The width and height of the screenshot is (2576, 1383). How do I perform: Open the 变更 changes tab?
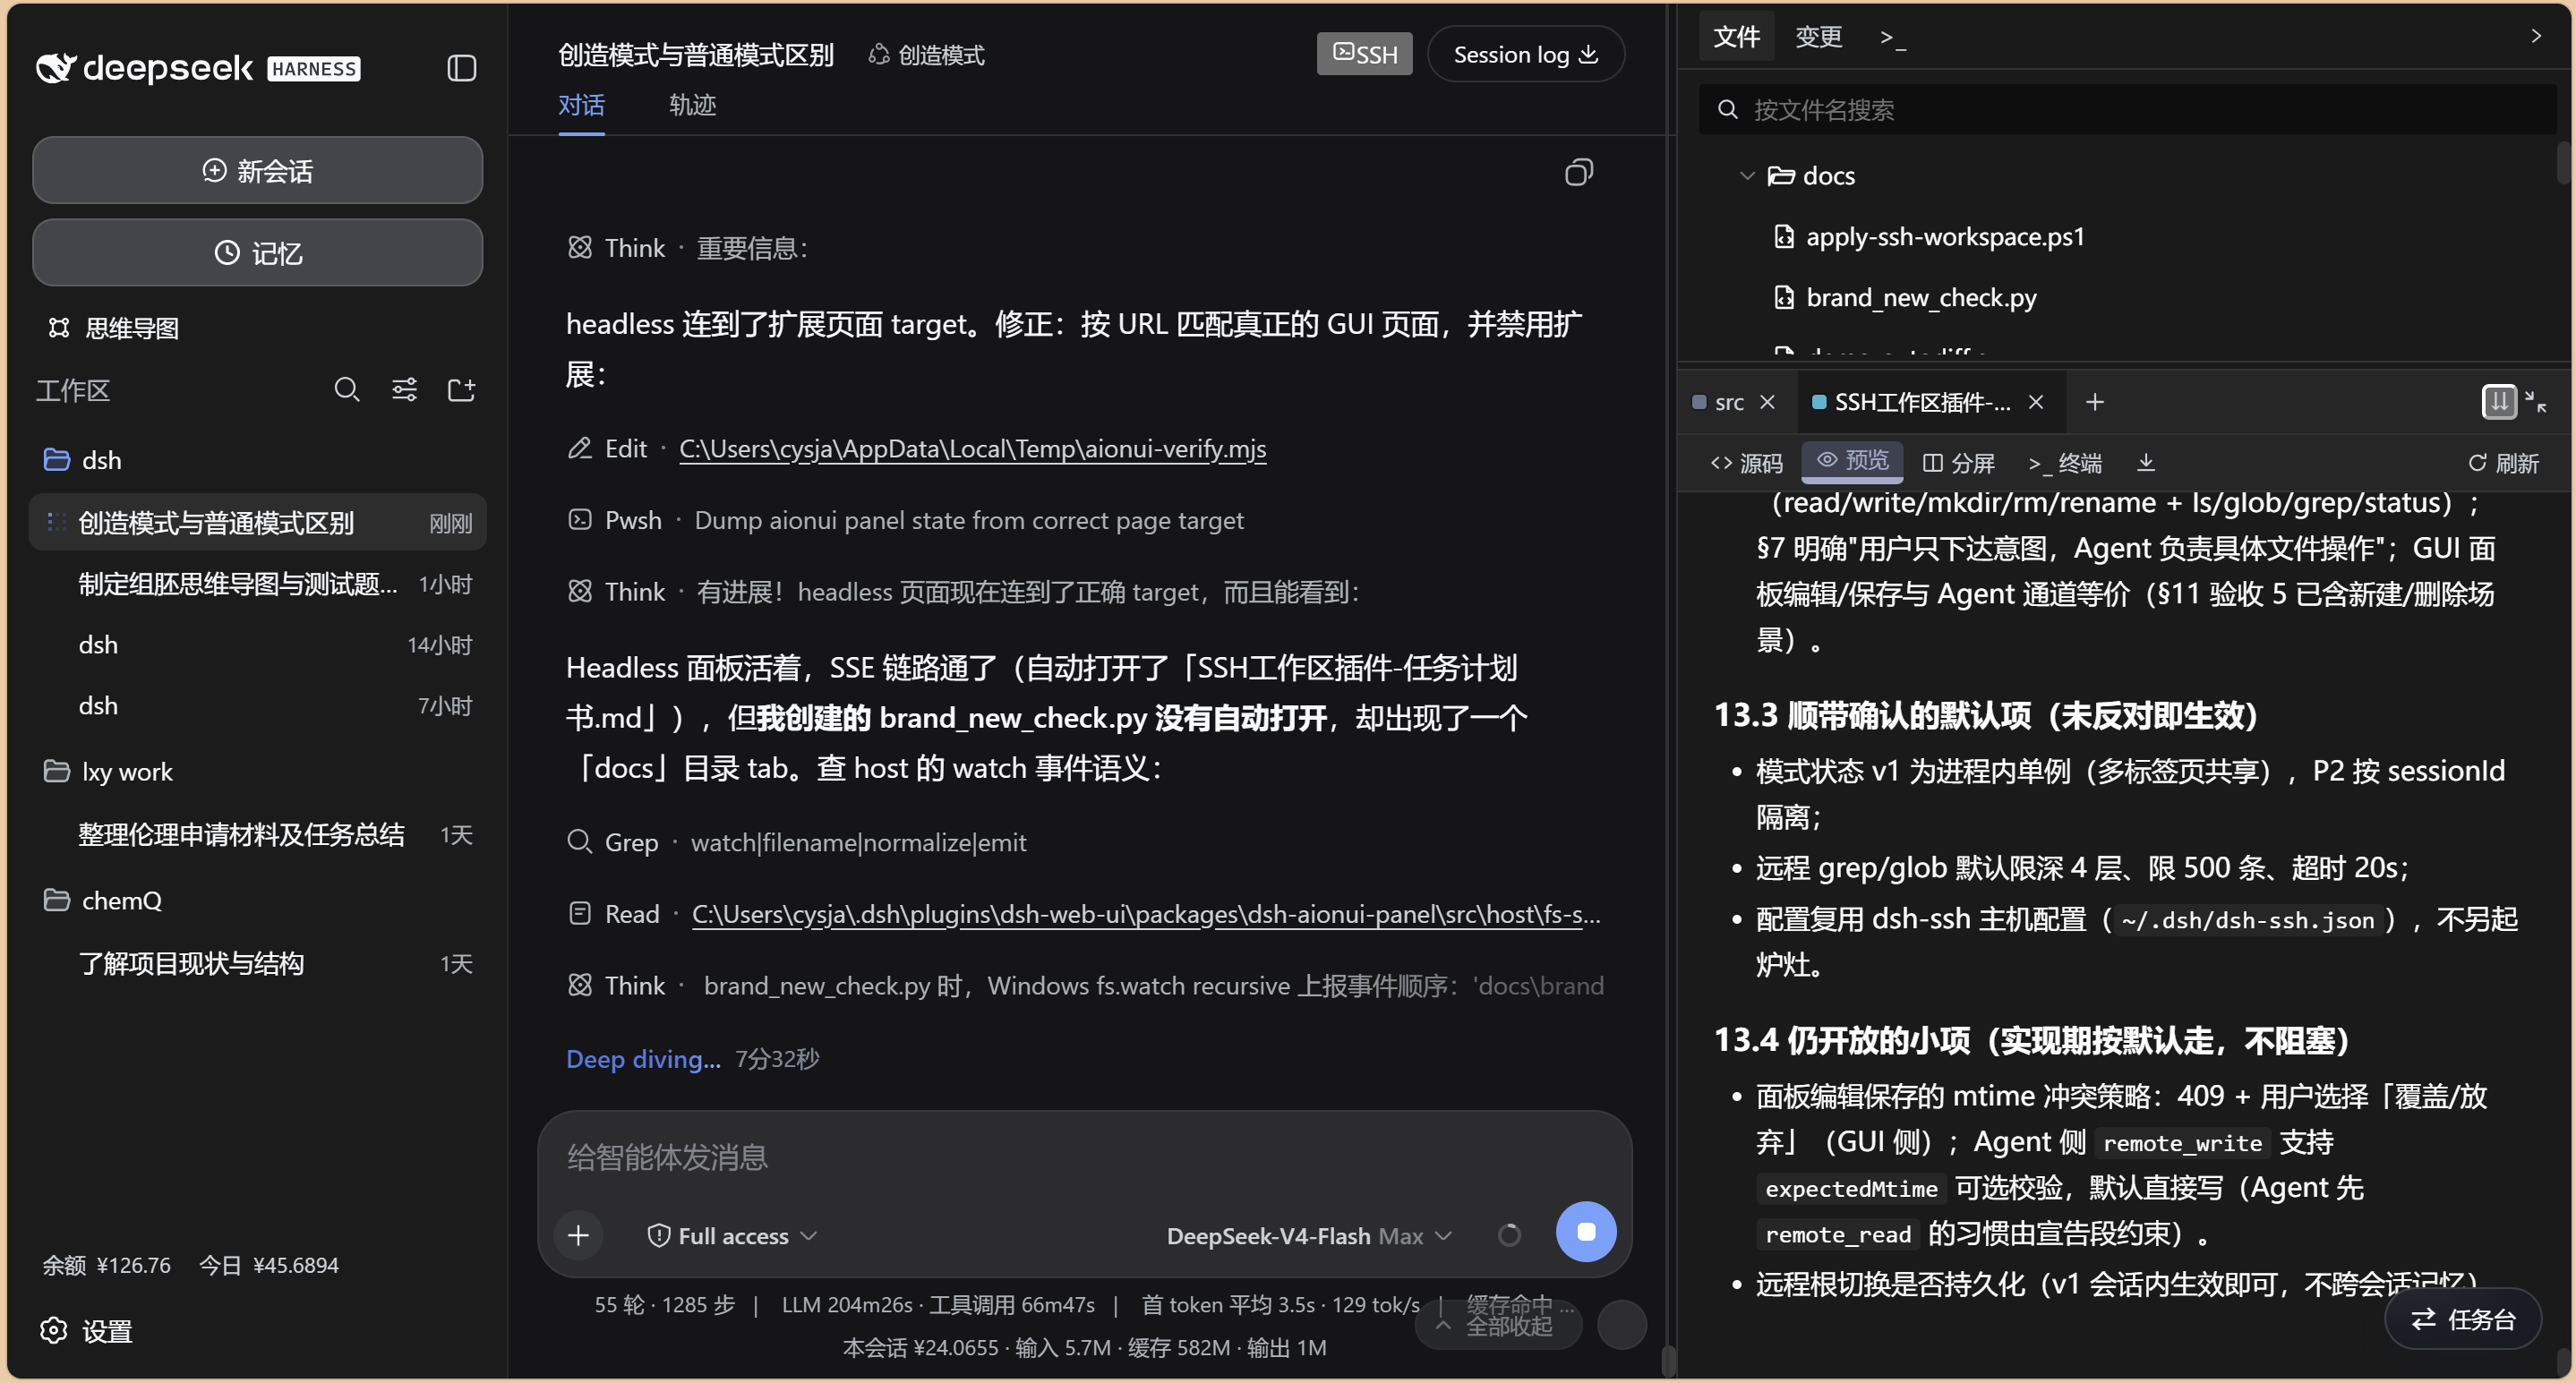[1818, 37]
